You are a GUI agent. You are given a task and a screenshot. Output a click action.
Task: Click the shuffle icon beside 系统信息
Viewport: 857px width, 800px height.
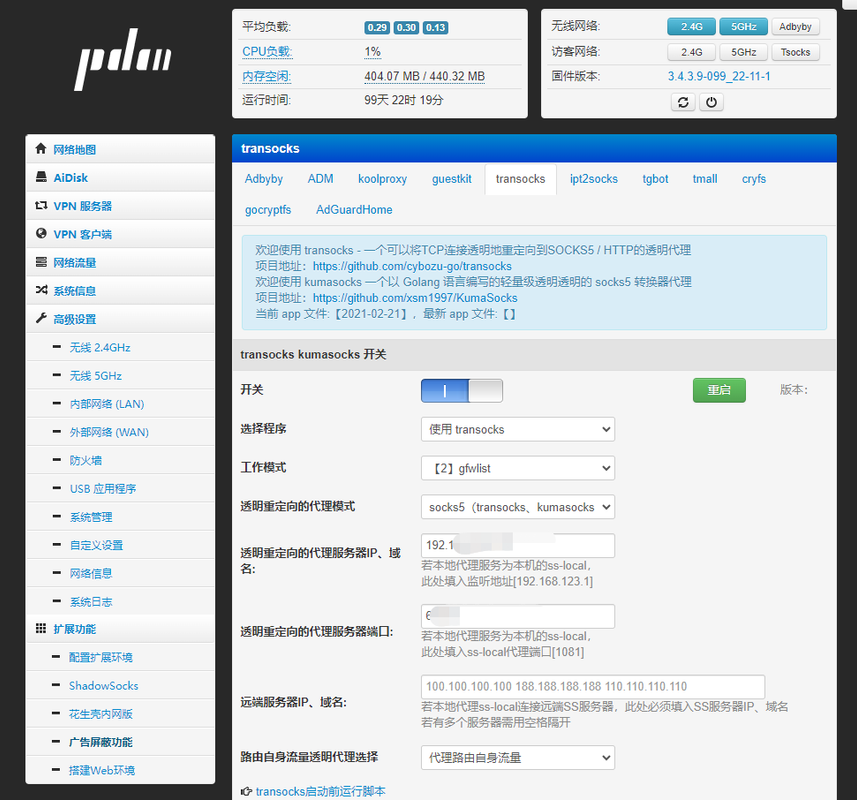pyautogui.click(x=41, y=290)
